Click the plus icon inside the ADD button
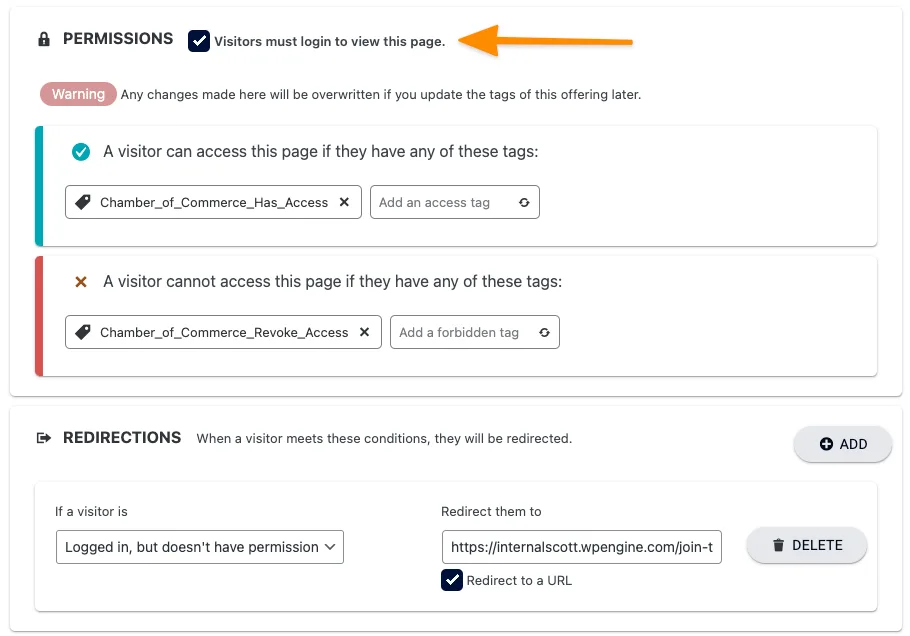 (x=825, y=443)
